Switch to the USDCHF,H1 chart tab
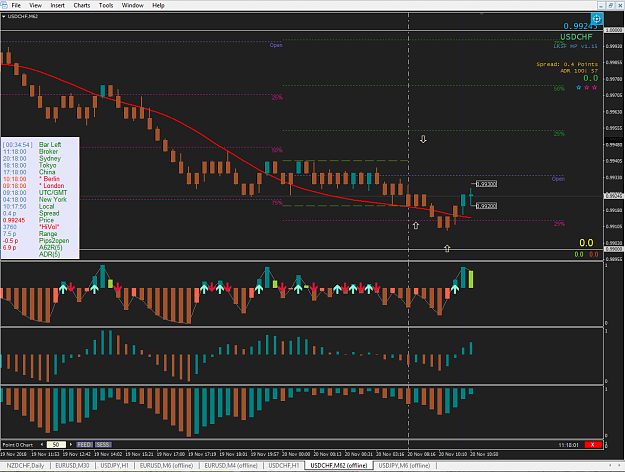Image resolution: width=625 pixels, height=472 pixels. (x=283, y=466)
